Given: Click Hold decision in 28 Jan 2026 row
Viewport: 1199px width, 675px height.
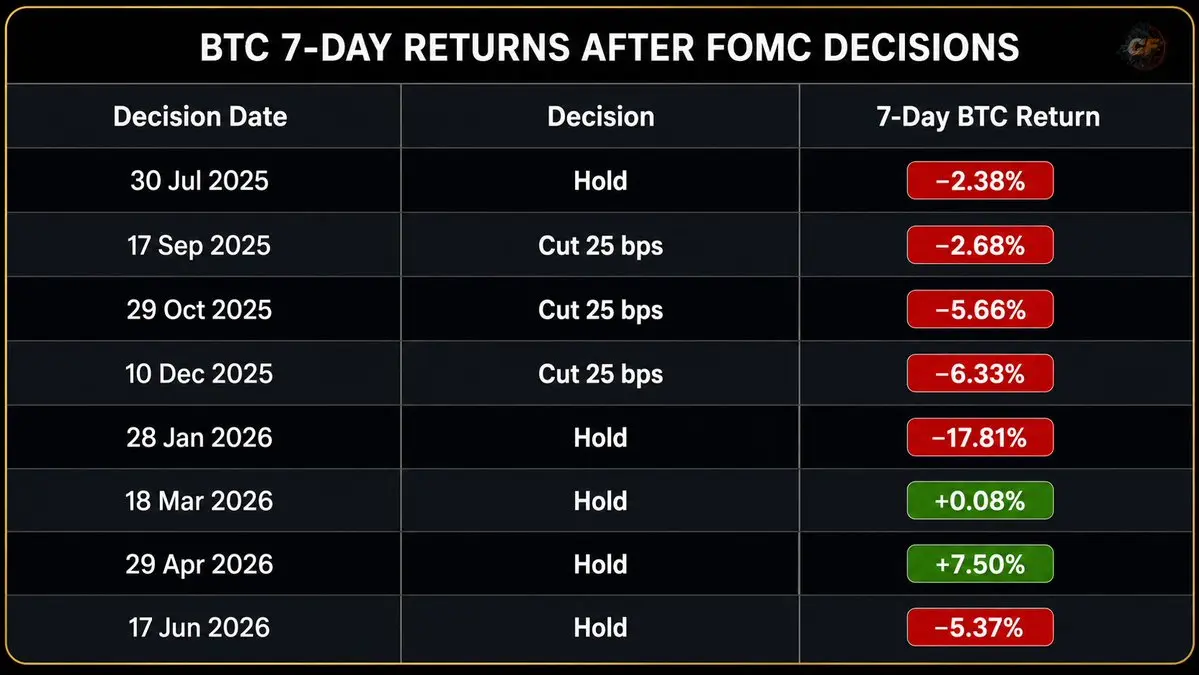Looking at the screenshot, I should [600, 437].
